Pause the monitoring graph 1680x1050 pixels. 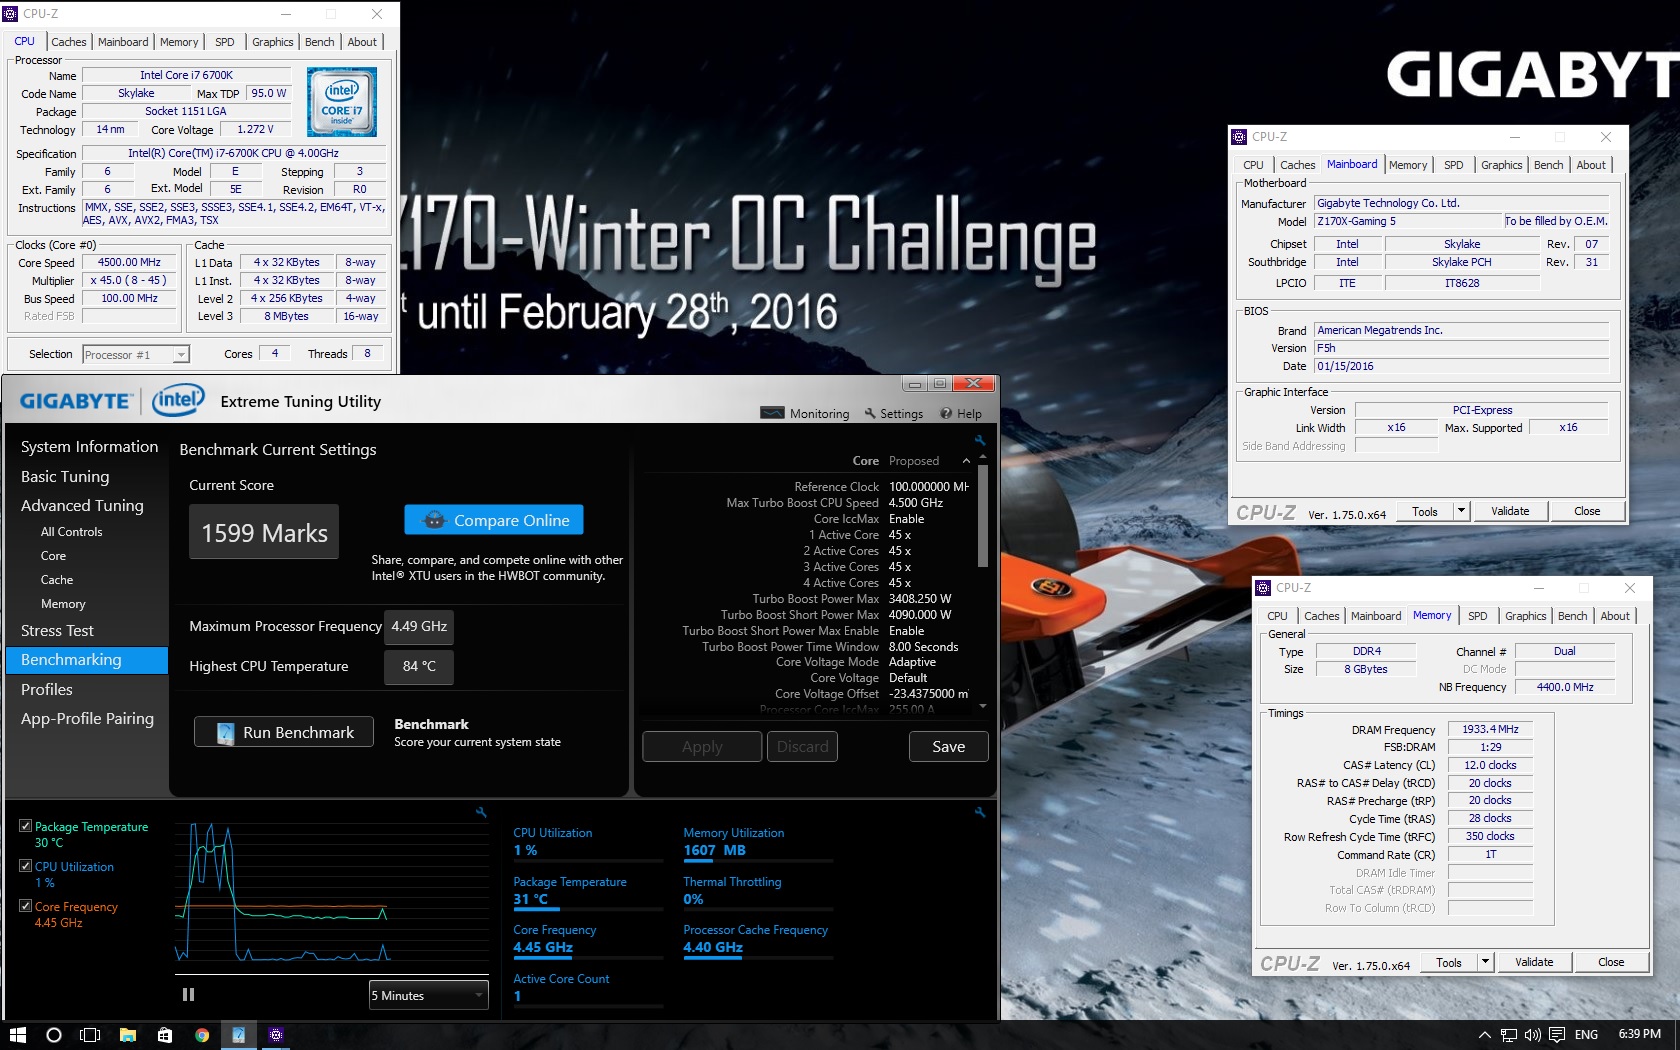click(x=188, y=994)
